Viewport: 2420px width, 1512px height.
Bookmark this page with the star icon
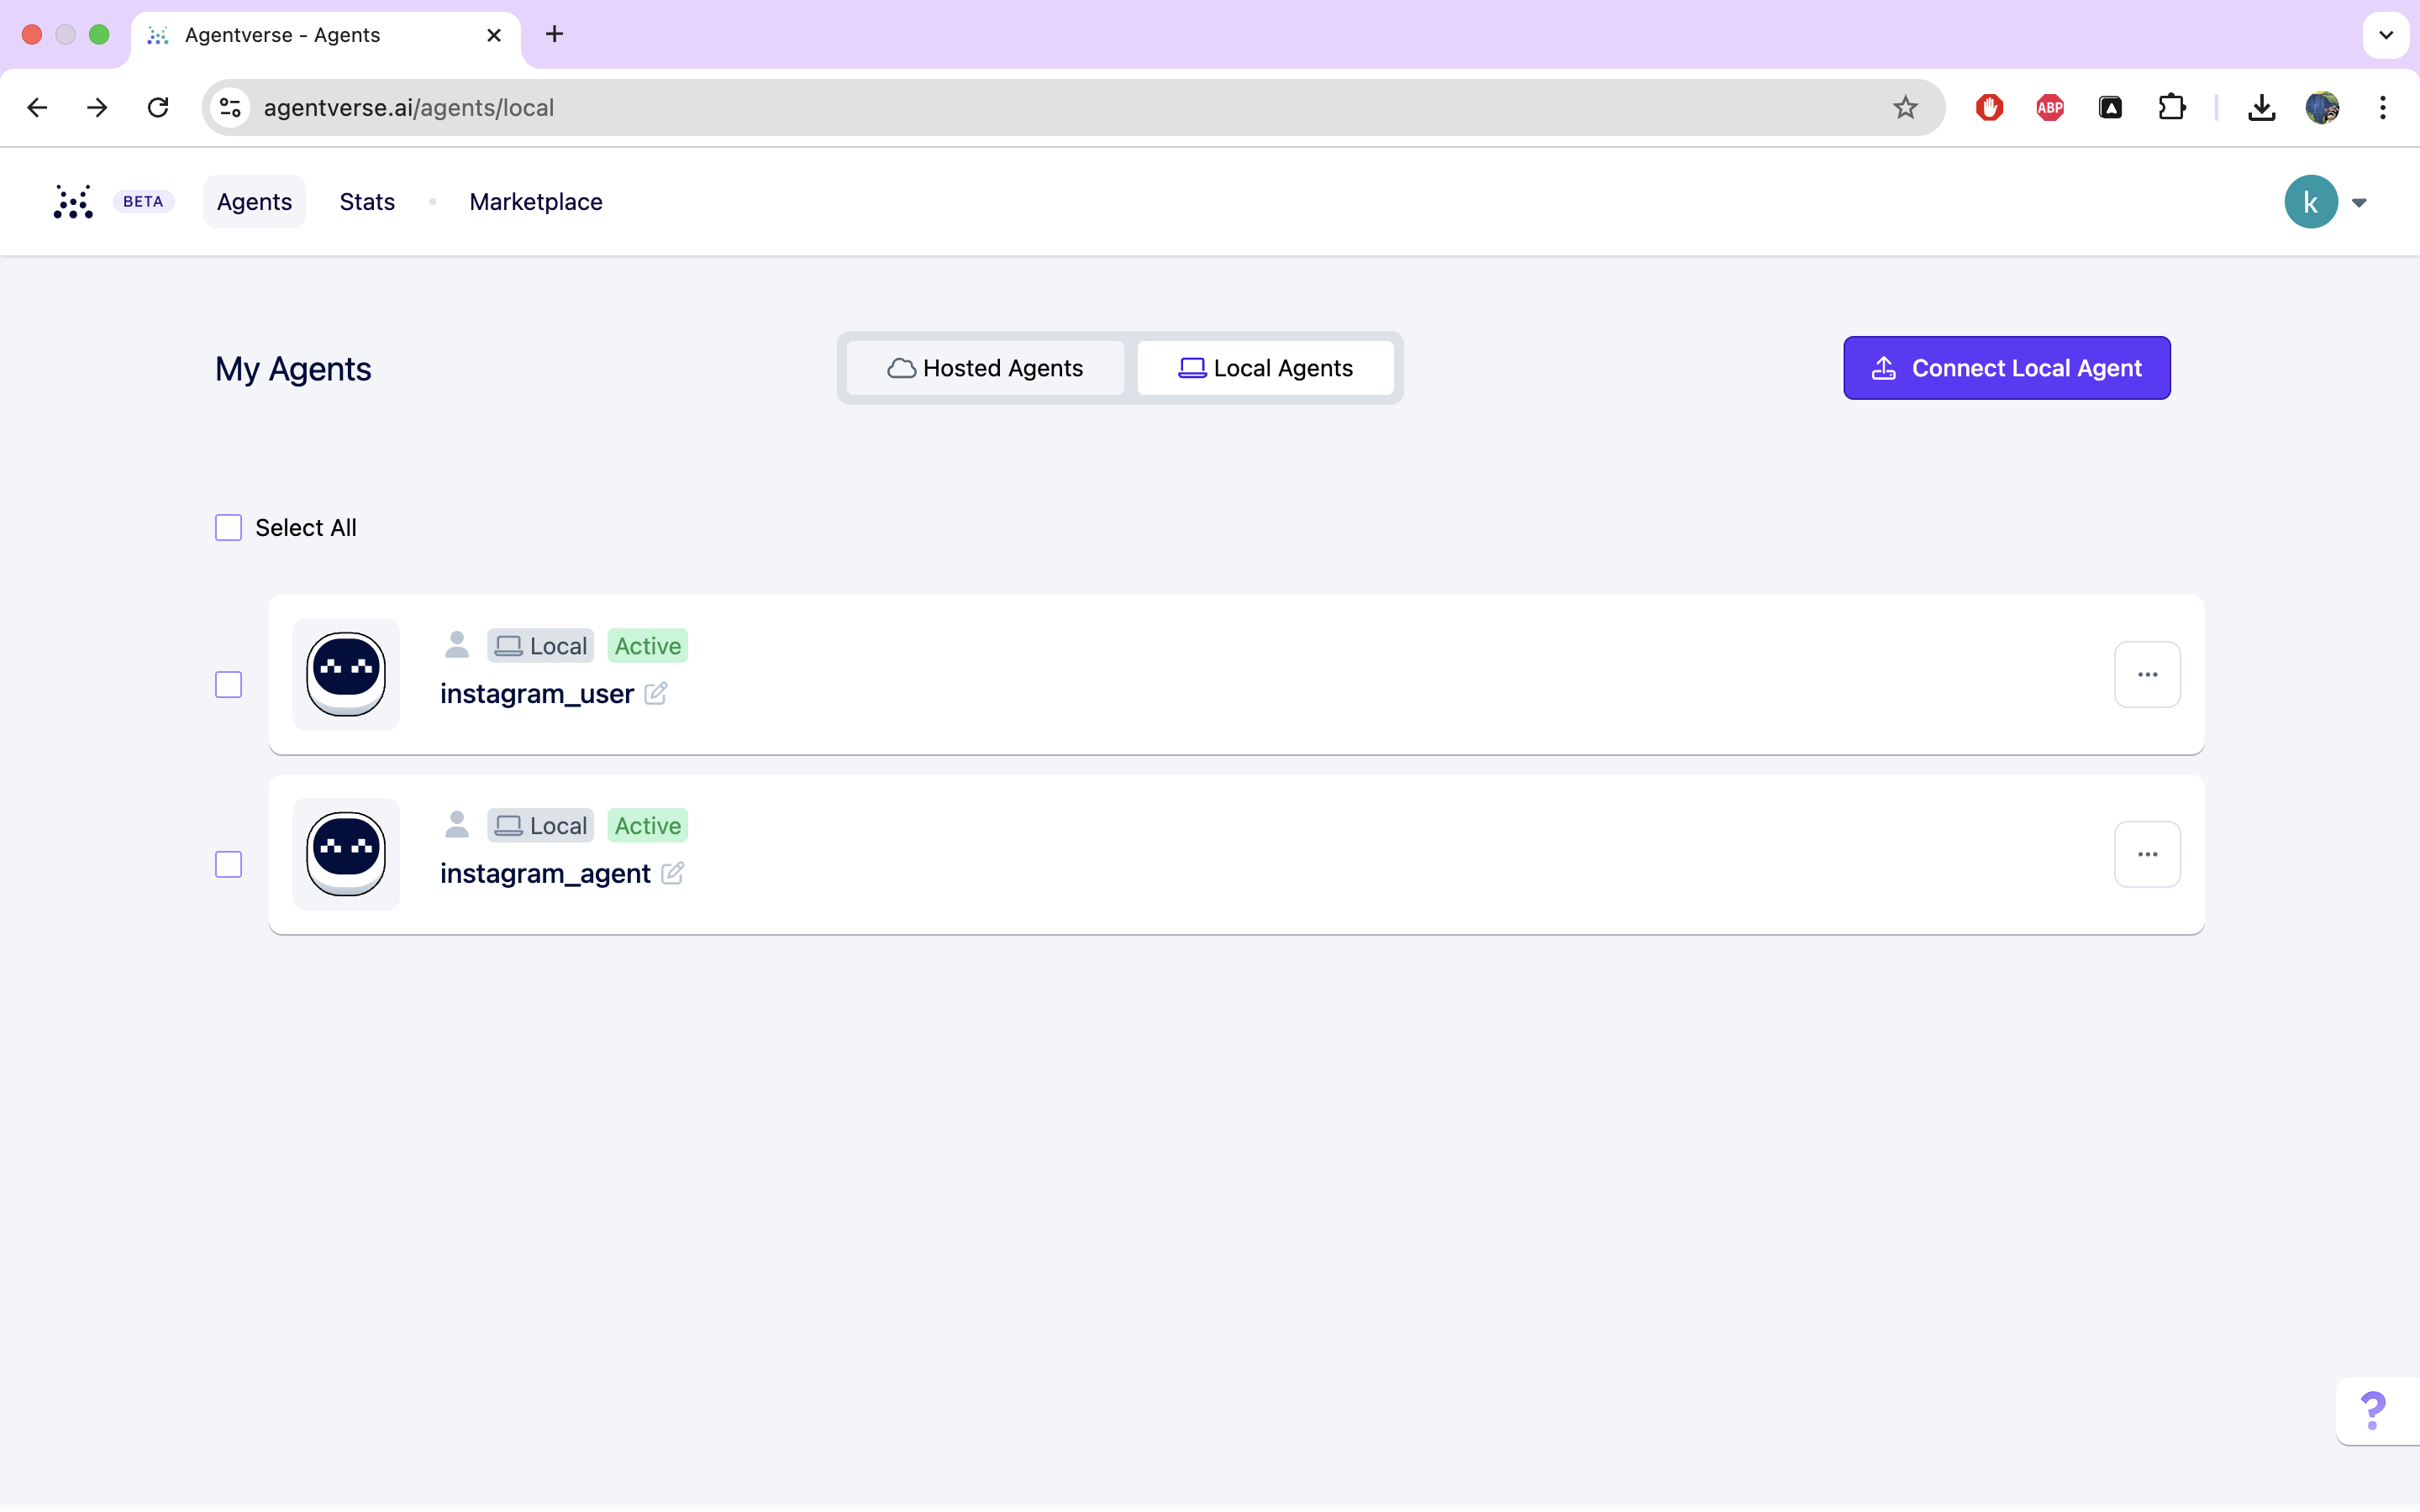[1905, 108]
